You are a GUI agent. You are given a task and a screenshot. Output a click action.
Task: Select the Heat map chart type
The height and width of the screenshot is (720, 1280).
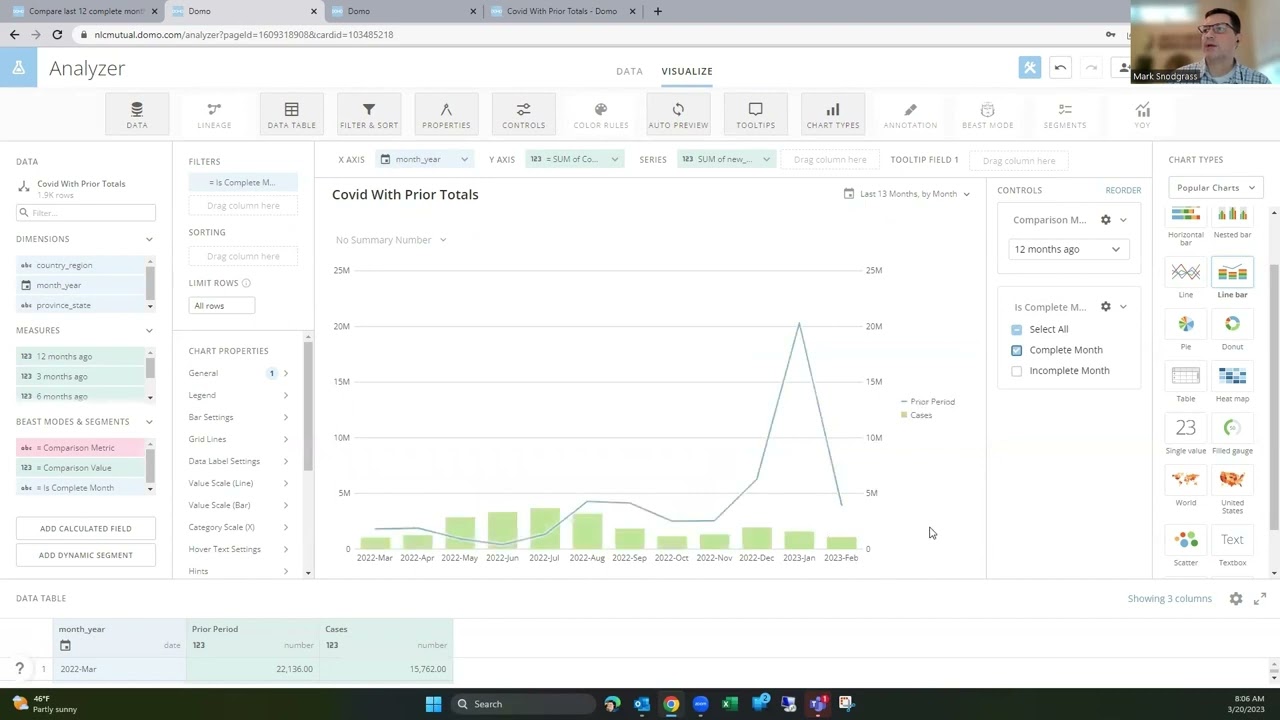(1232, 383)
